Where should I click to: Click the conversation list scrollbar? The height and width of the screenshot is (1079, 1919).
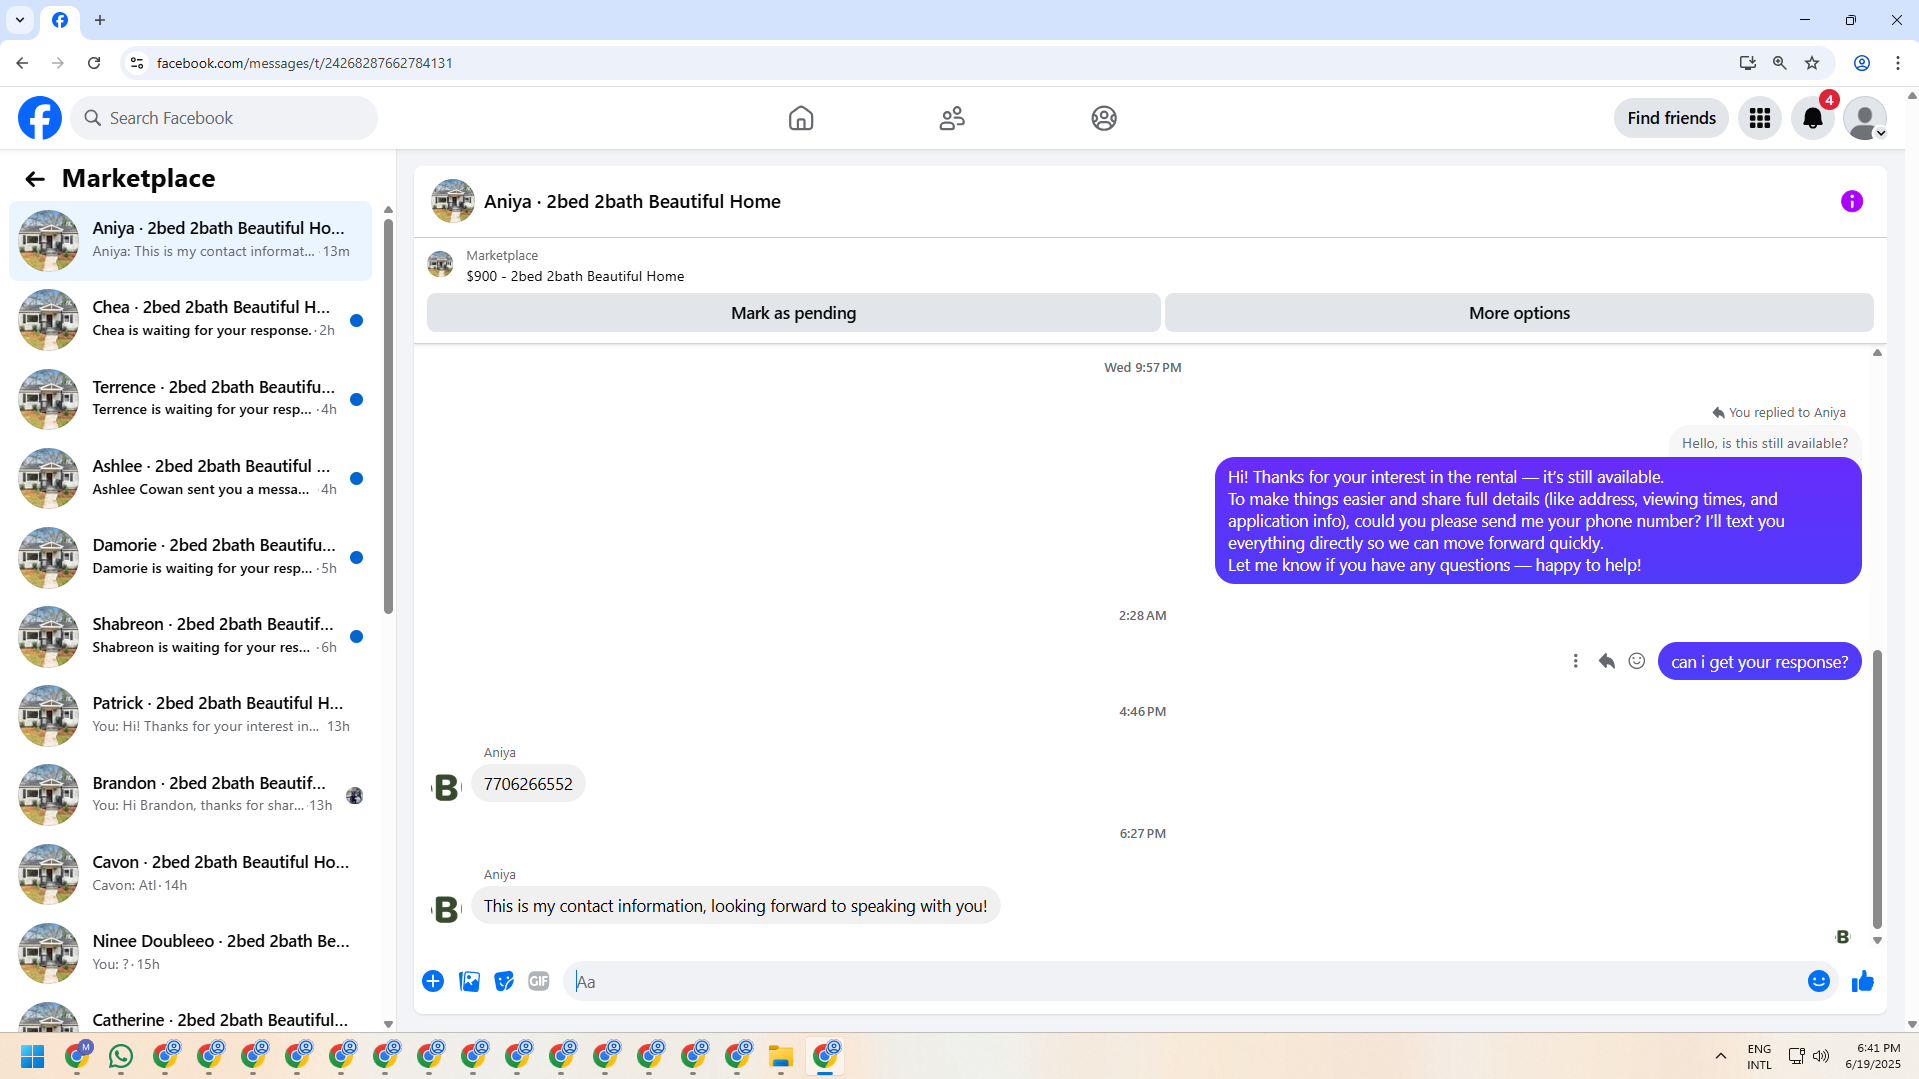[388, 415]
